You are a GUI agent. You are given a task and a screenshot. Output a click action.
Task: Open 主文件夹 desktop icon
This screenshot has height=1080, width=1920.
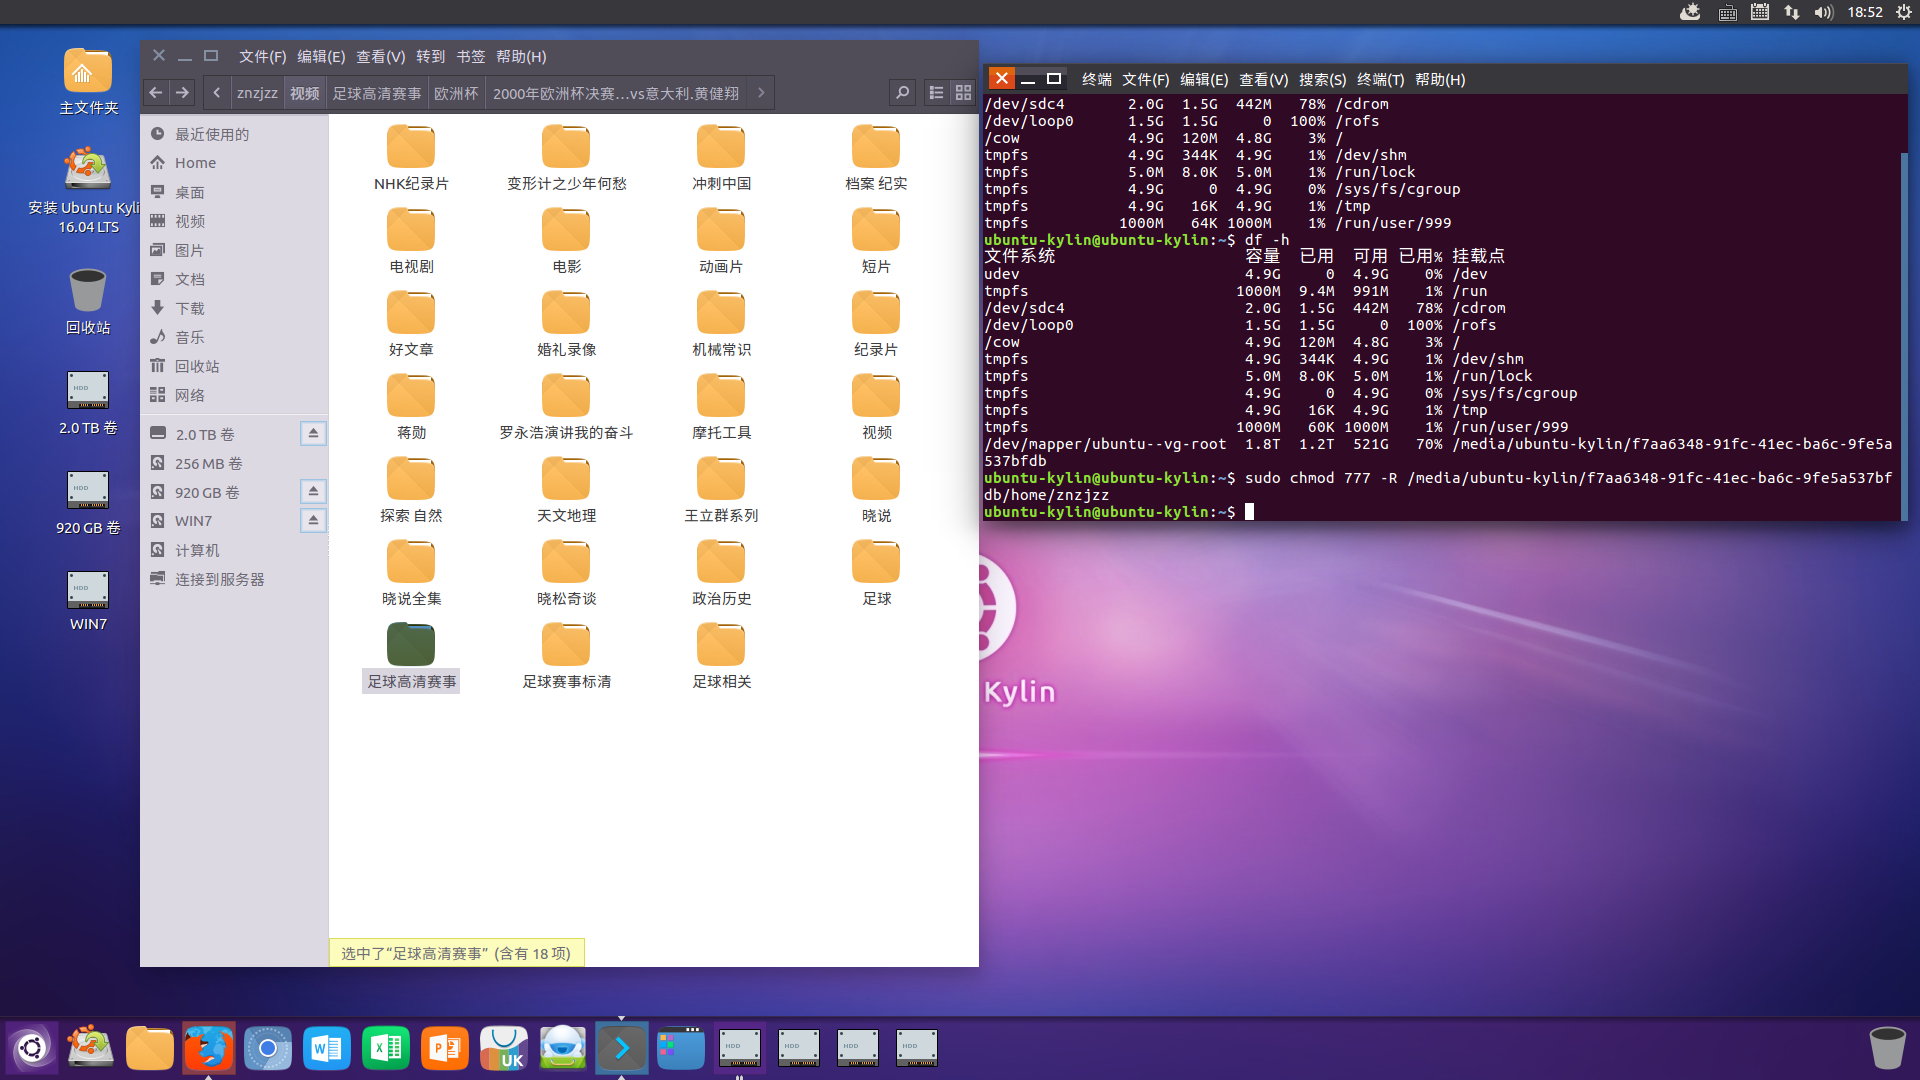pyautogui.click(x=88, y=82)
